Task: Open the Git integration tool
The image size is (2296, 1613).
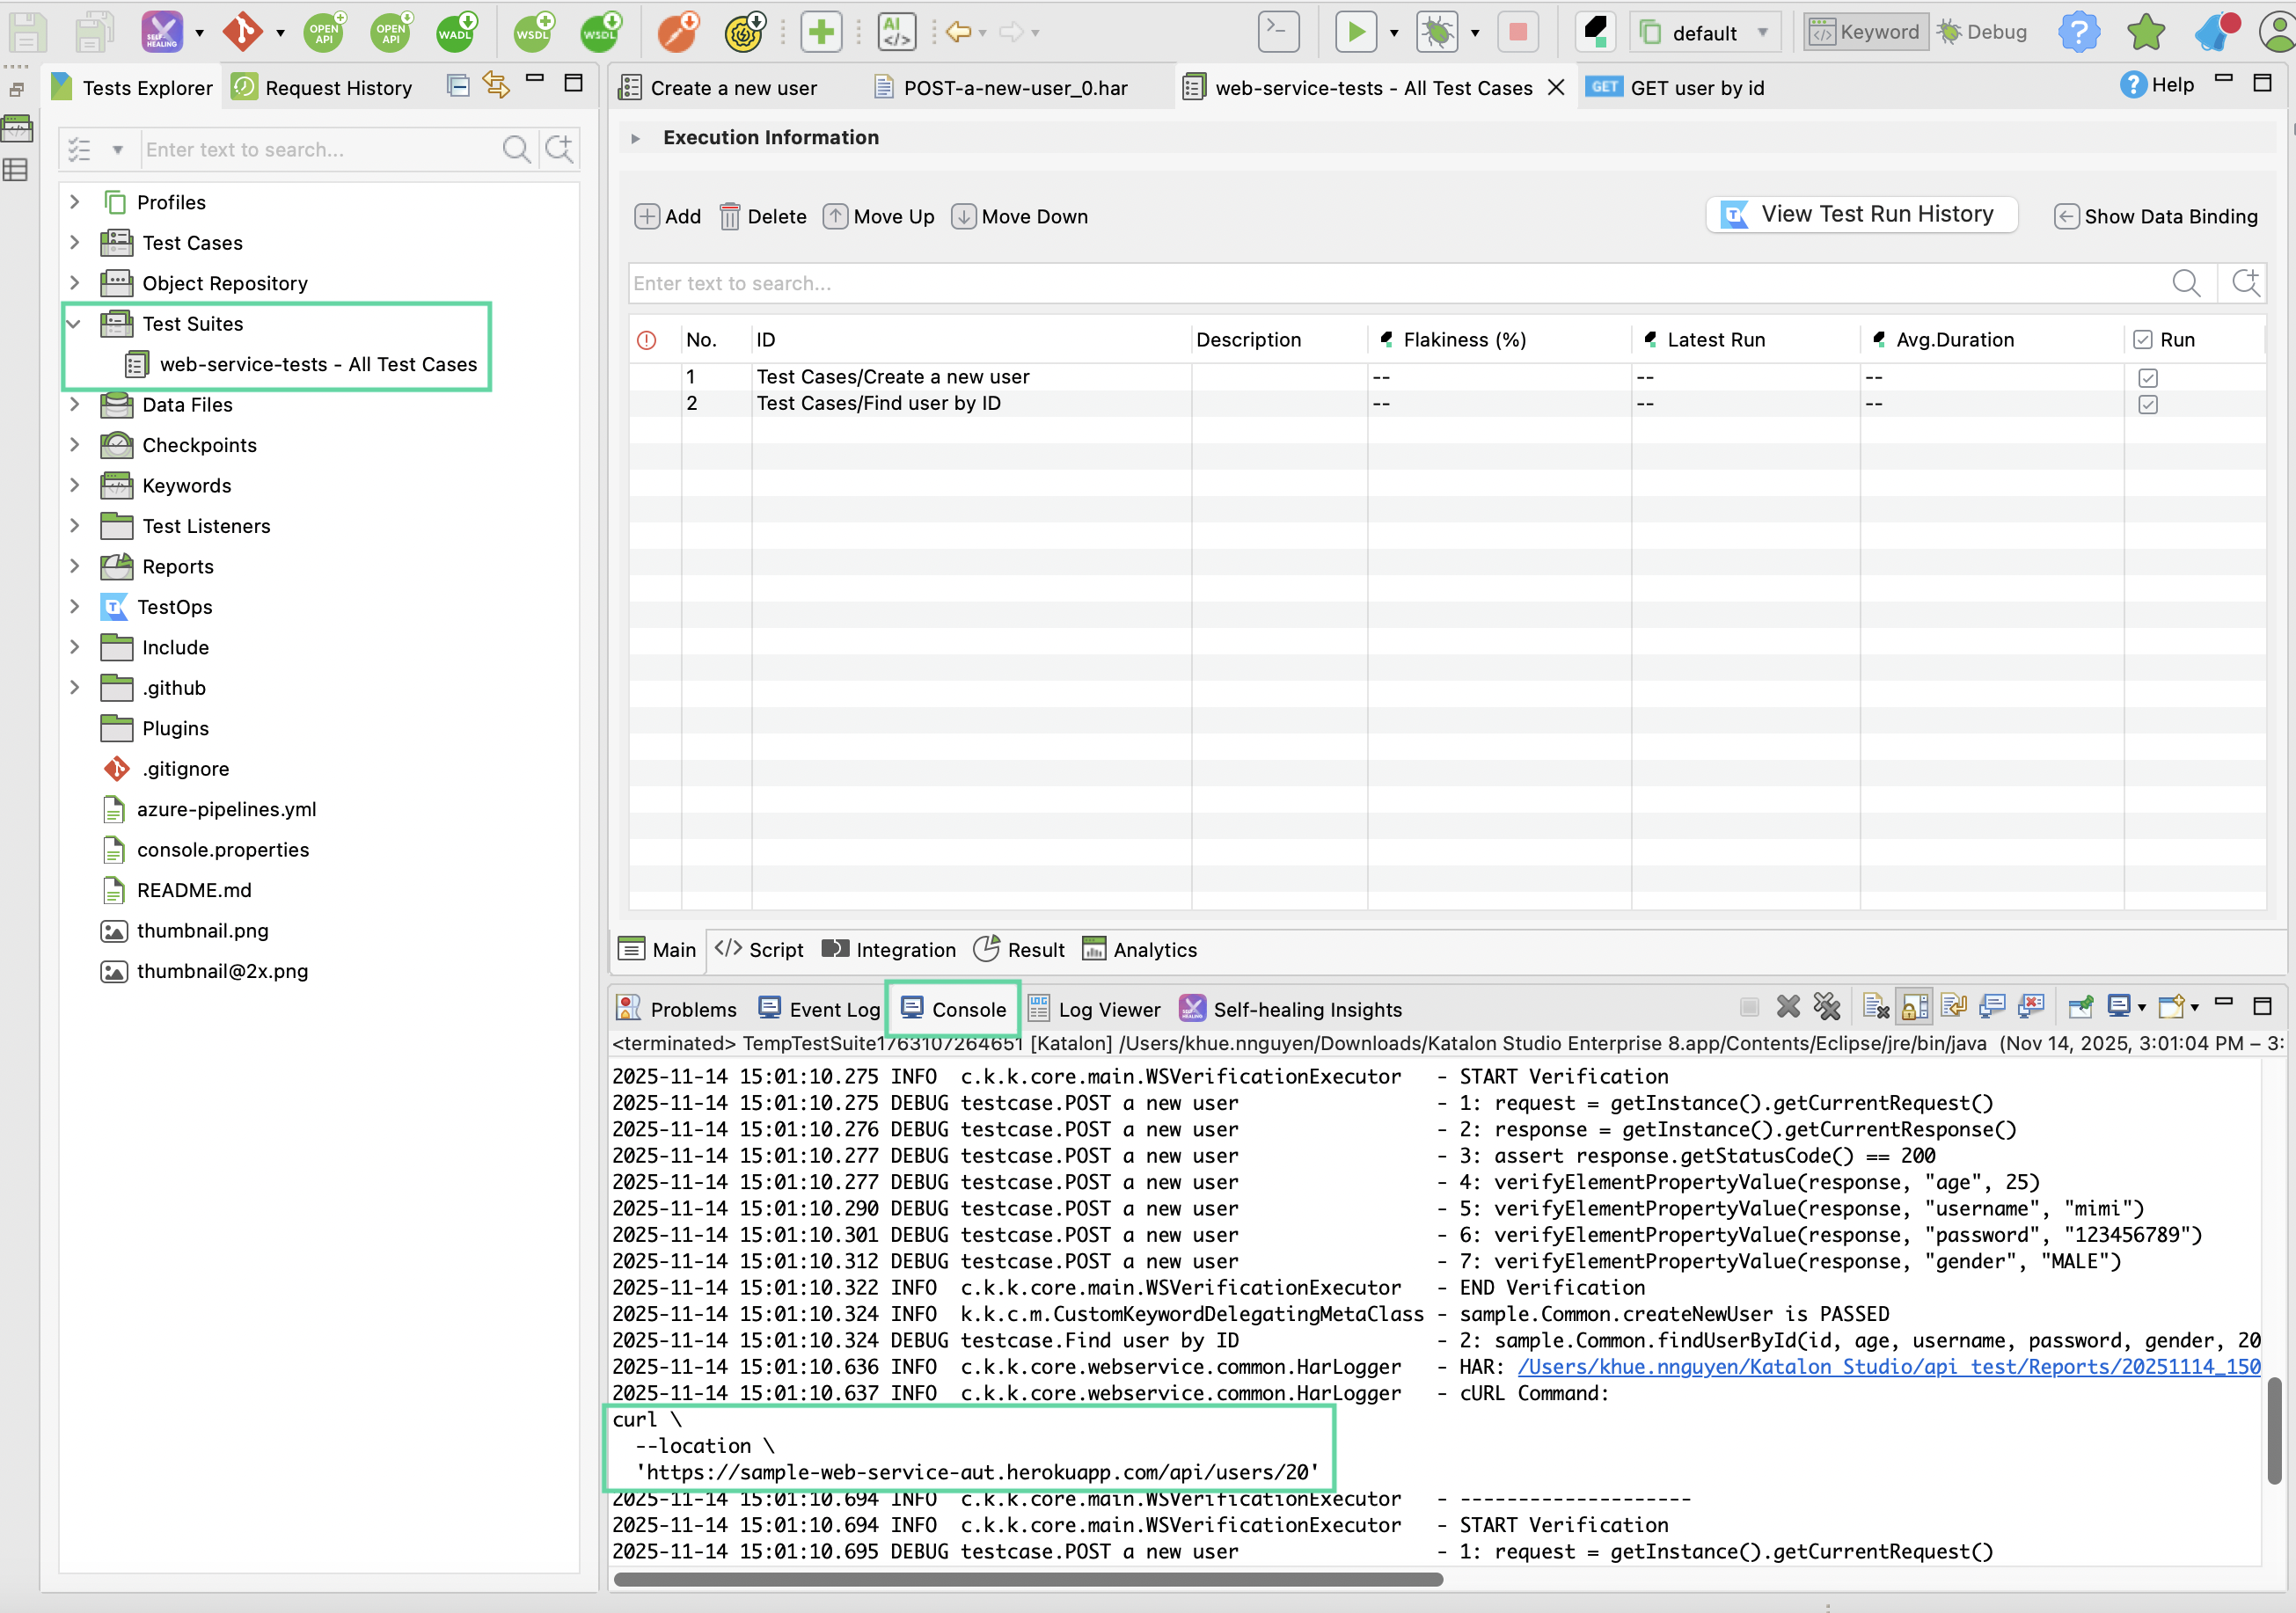Action: click(241, 31)
